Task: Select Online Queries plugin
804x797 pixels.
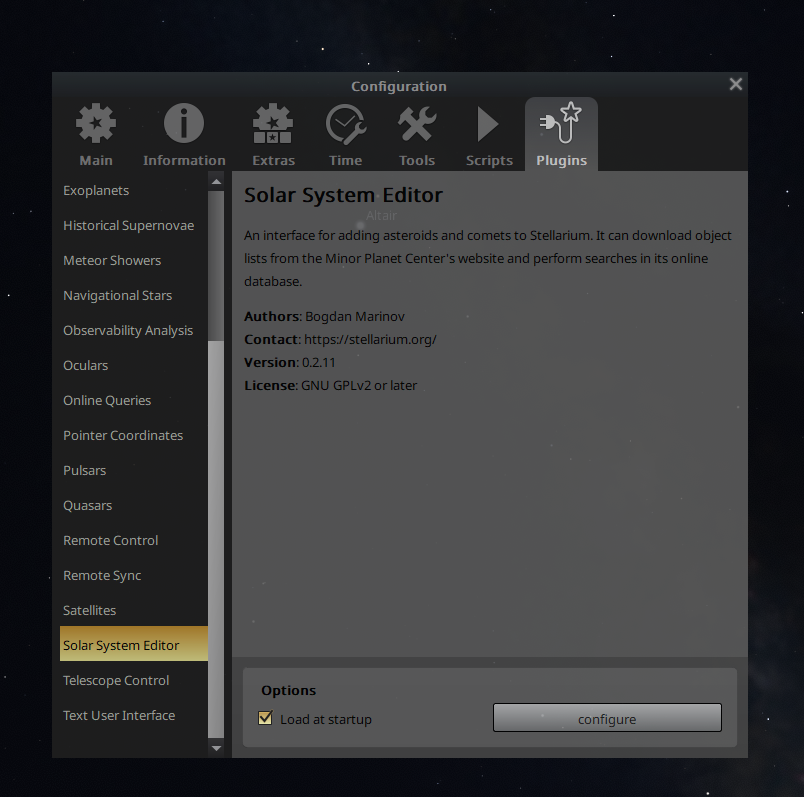Action: 134,400
